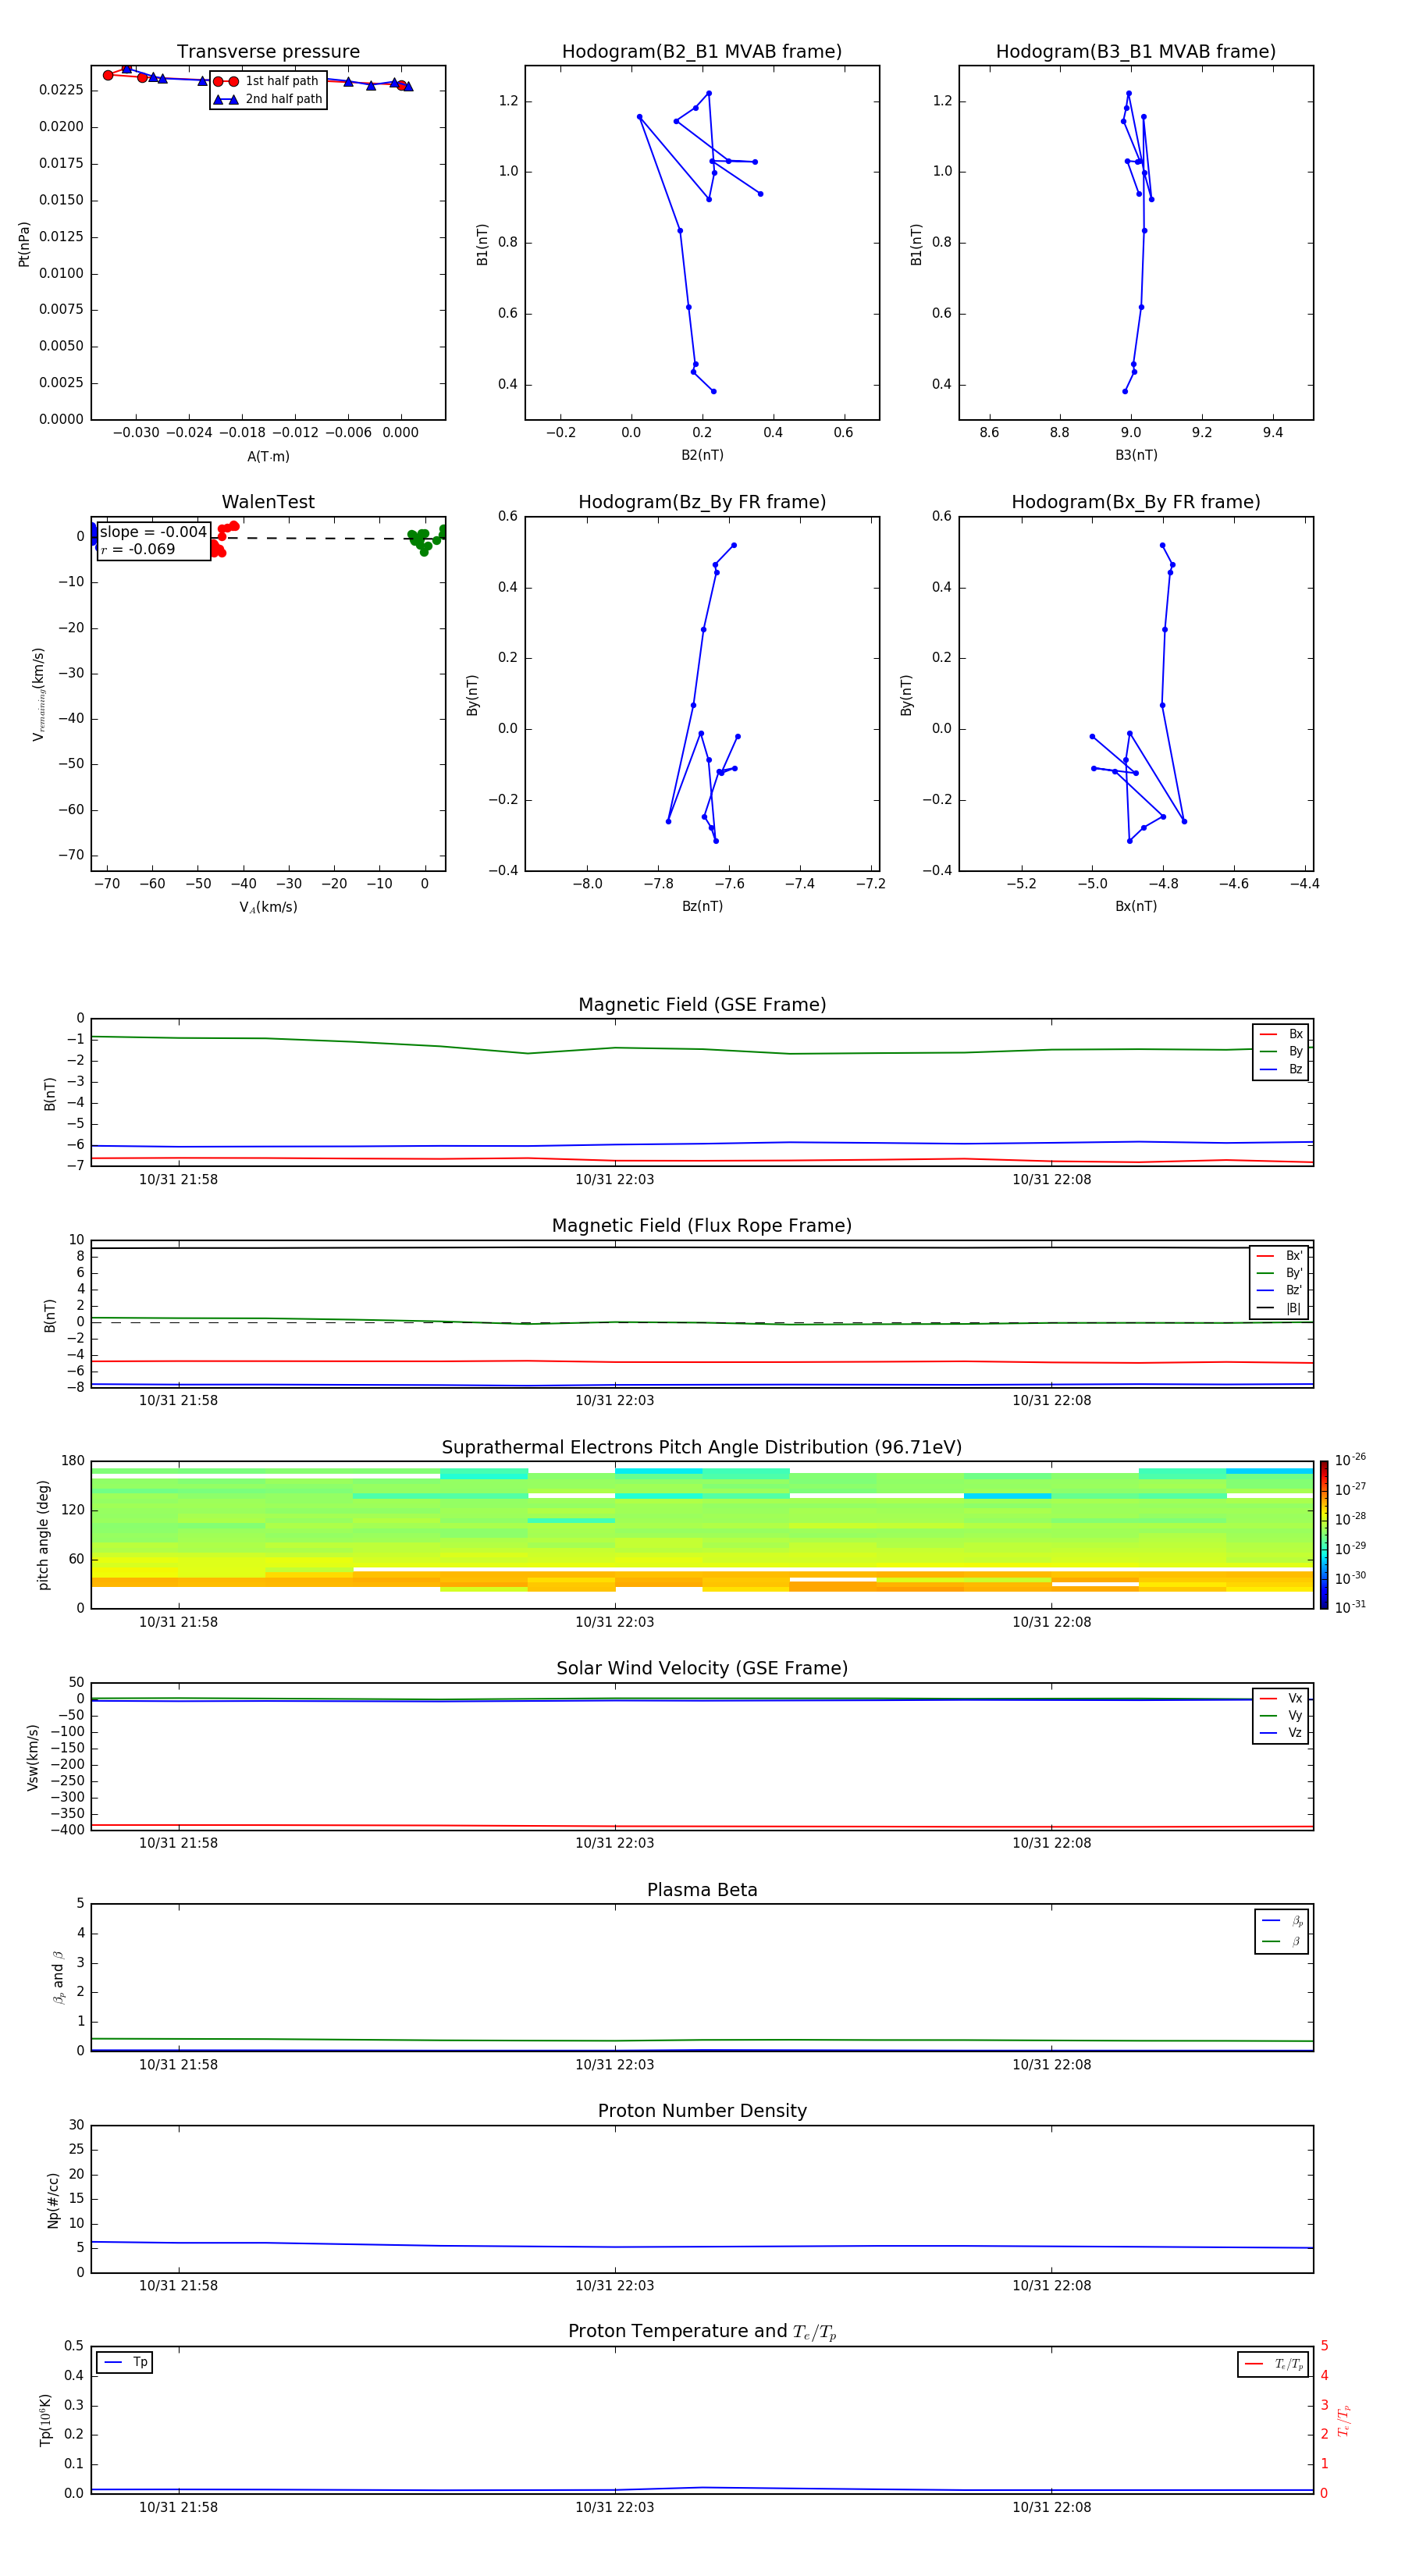Click the "βp and β" y-axis label
This screenshot has width=1405, height=2576.
tap(59, 1977)
